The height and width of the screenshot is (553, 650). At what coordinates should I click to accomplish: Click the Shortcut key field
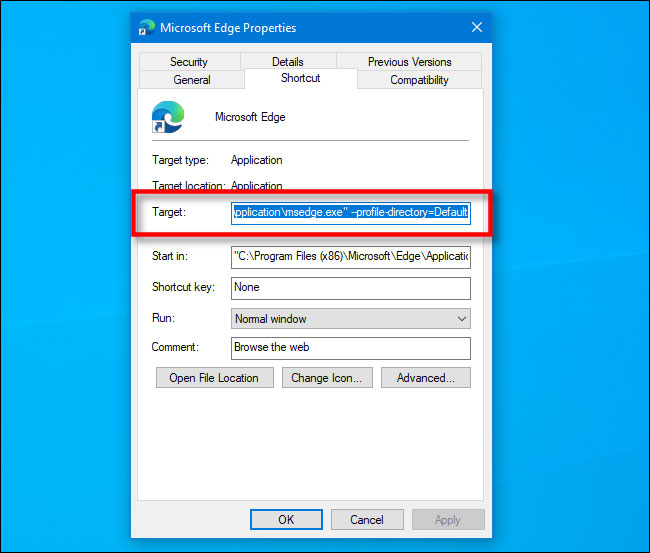pyautogui.click(x=351, y=288)
